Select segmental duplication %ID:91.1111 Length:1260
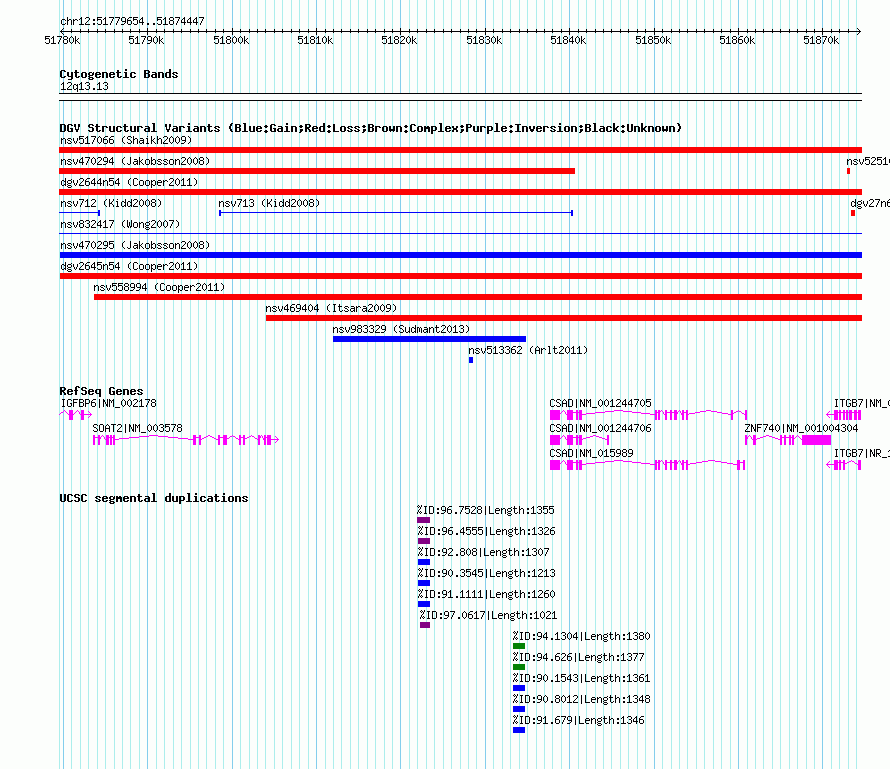 pyautogui.click(x=423, y=604)
